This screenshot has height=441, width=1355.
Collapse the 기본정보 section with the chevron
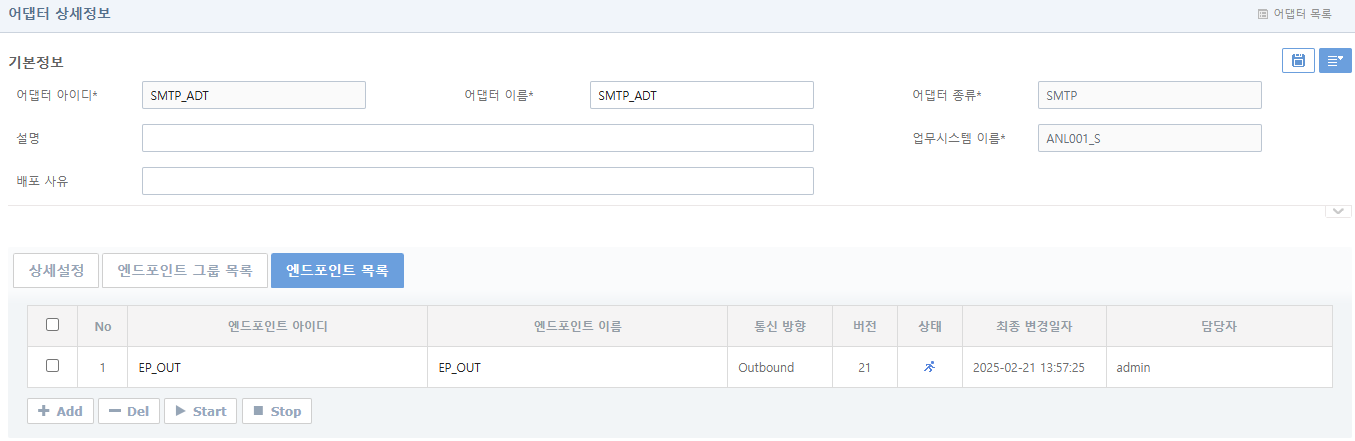point(1337,211)
